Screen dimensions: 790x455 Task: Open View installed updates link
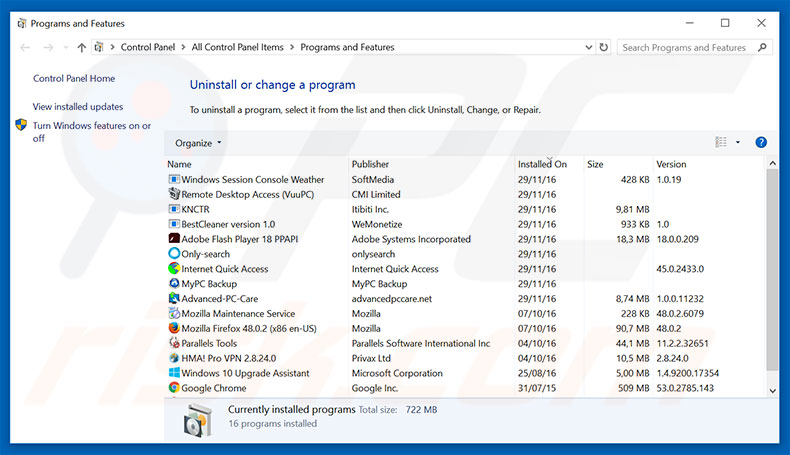coord(78,107)
